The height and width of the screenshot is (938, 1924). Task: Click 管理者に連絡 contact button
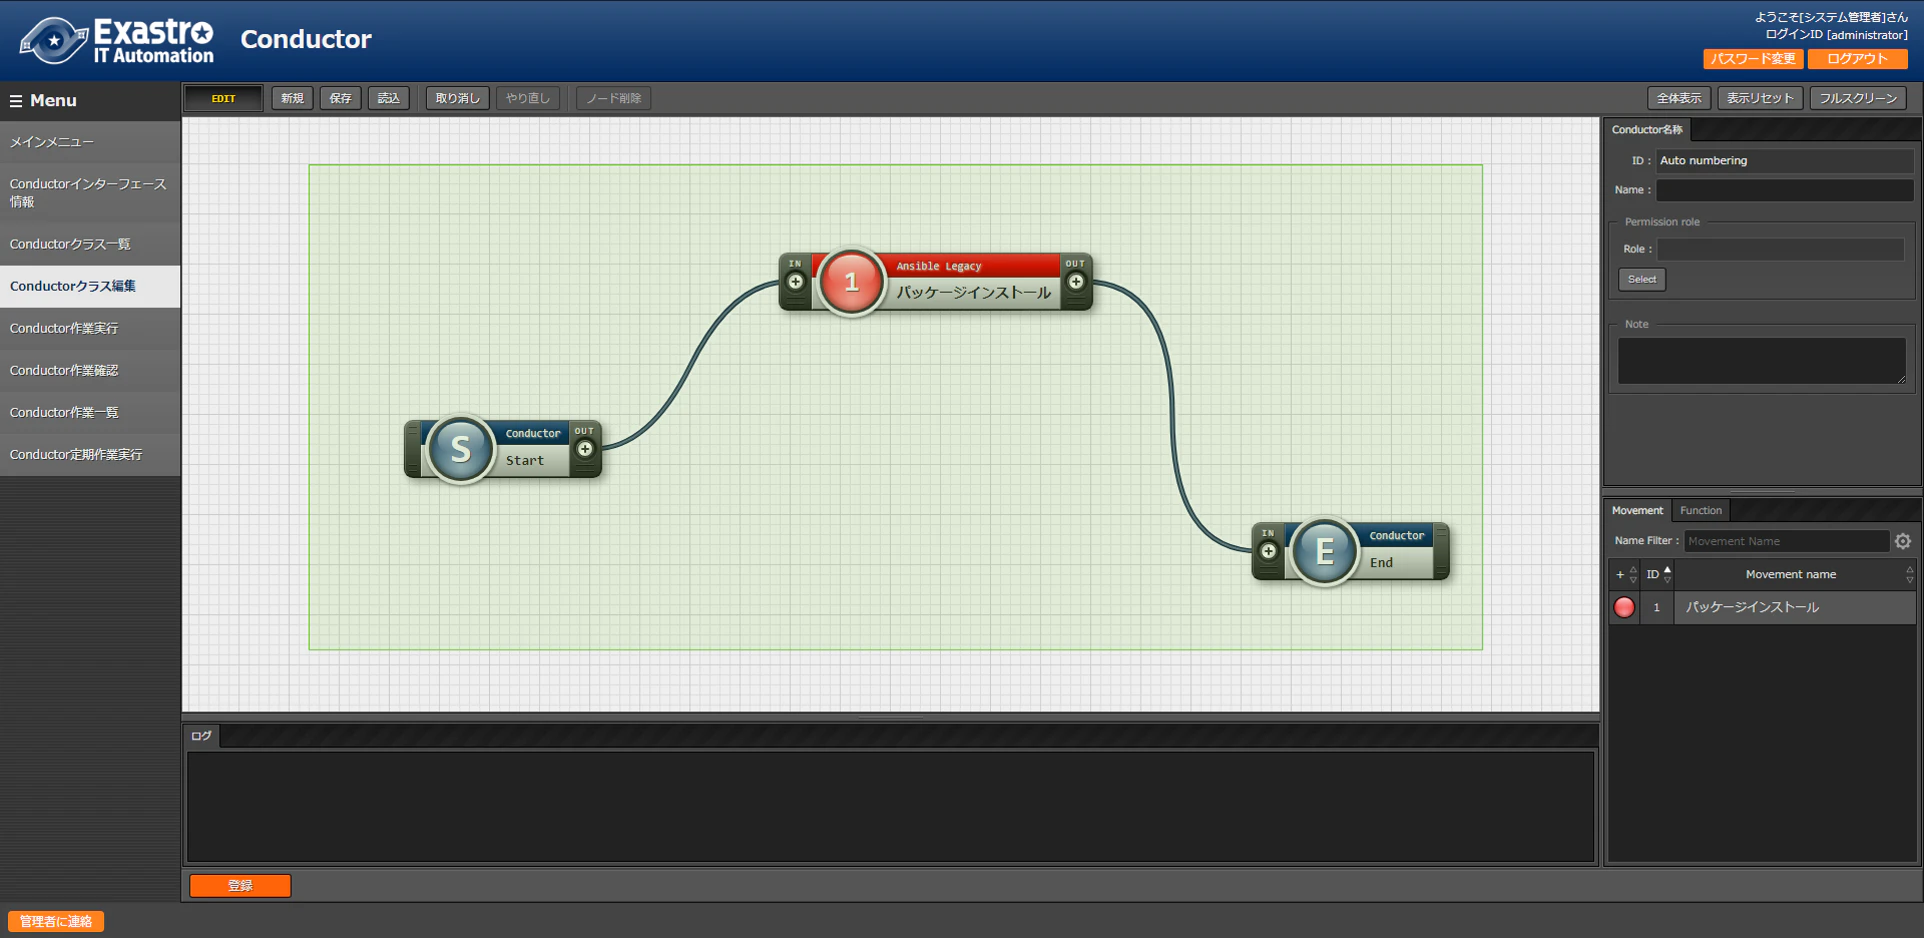click(56, 921)
